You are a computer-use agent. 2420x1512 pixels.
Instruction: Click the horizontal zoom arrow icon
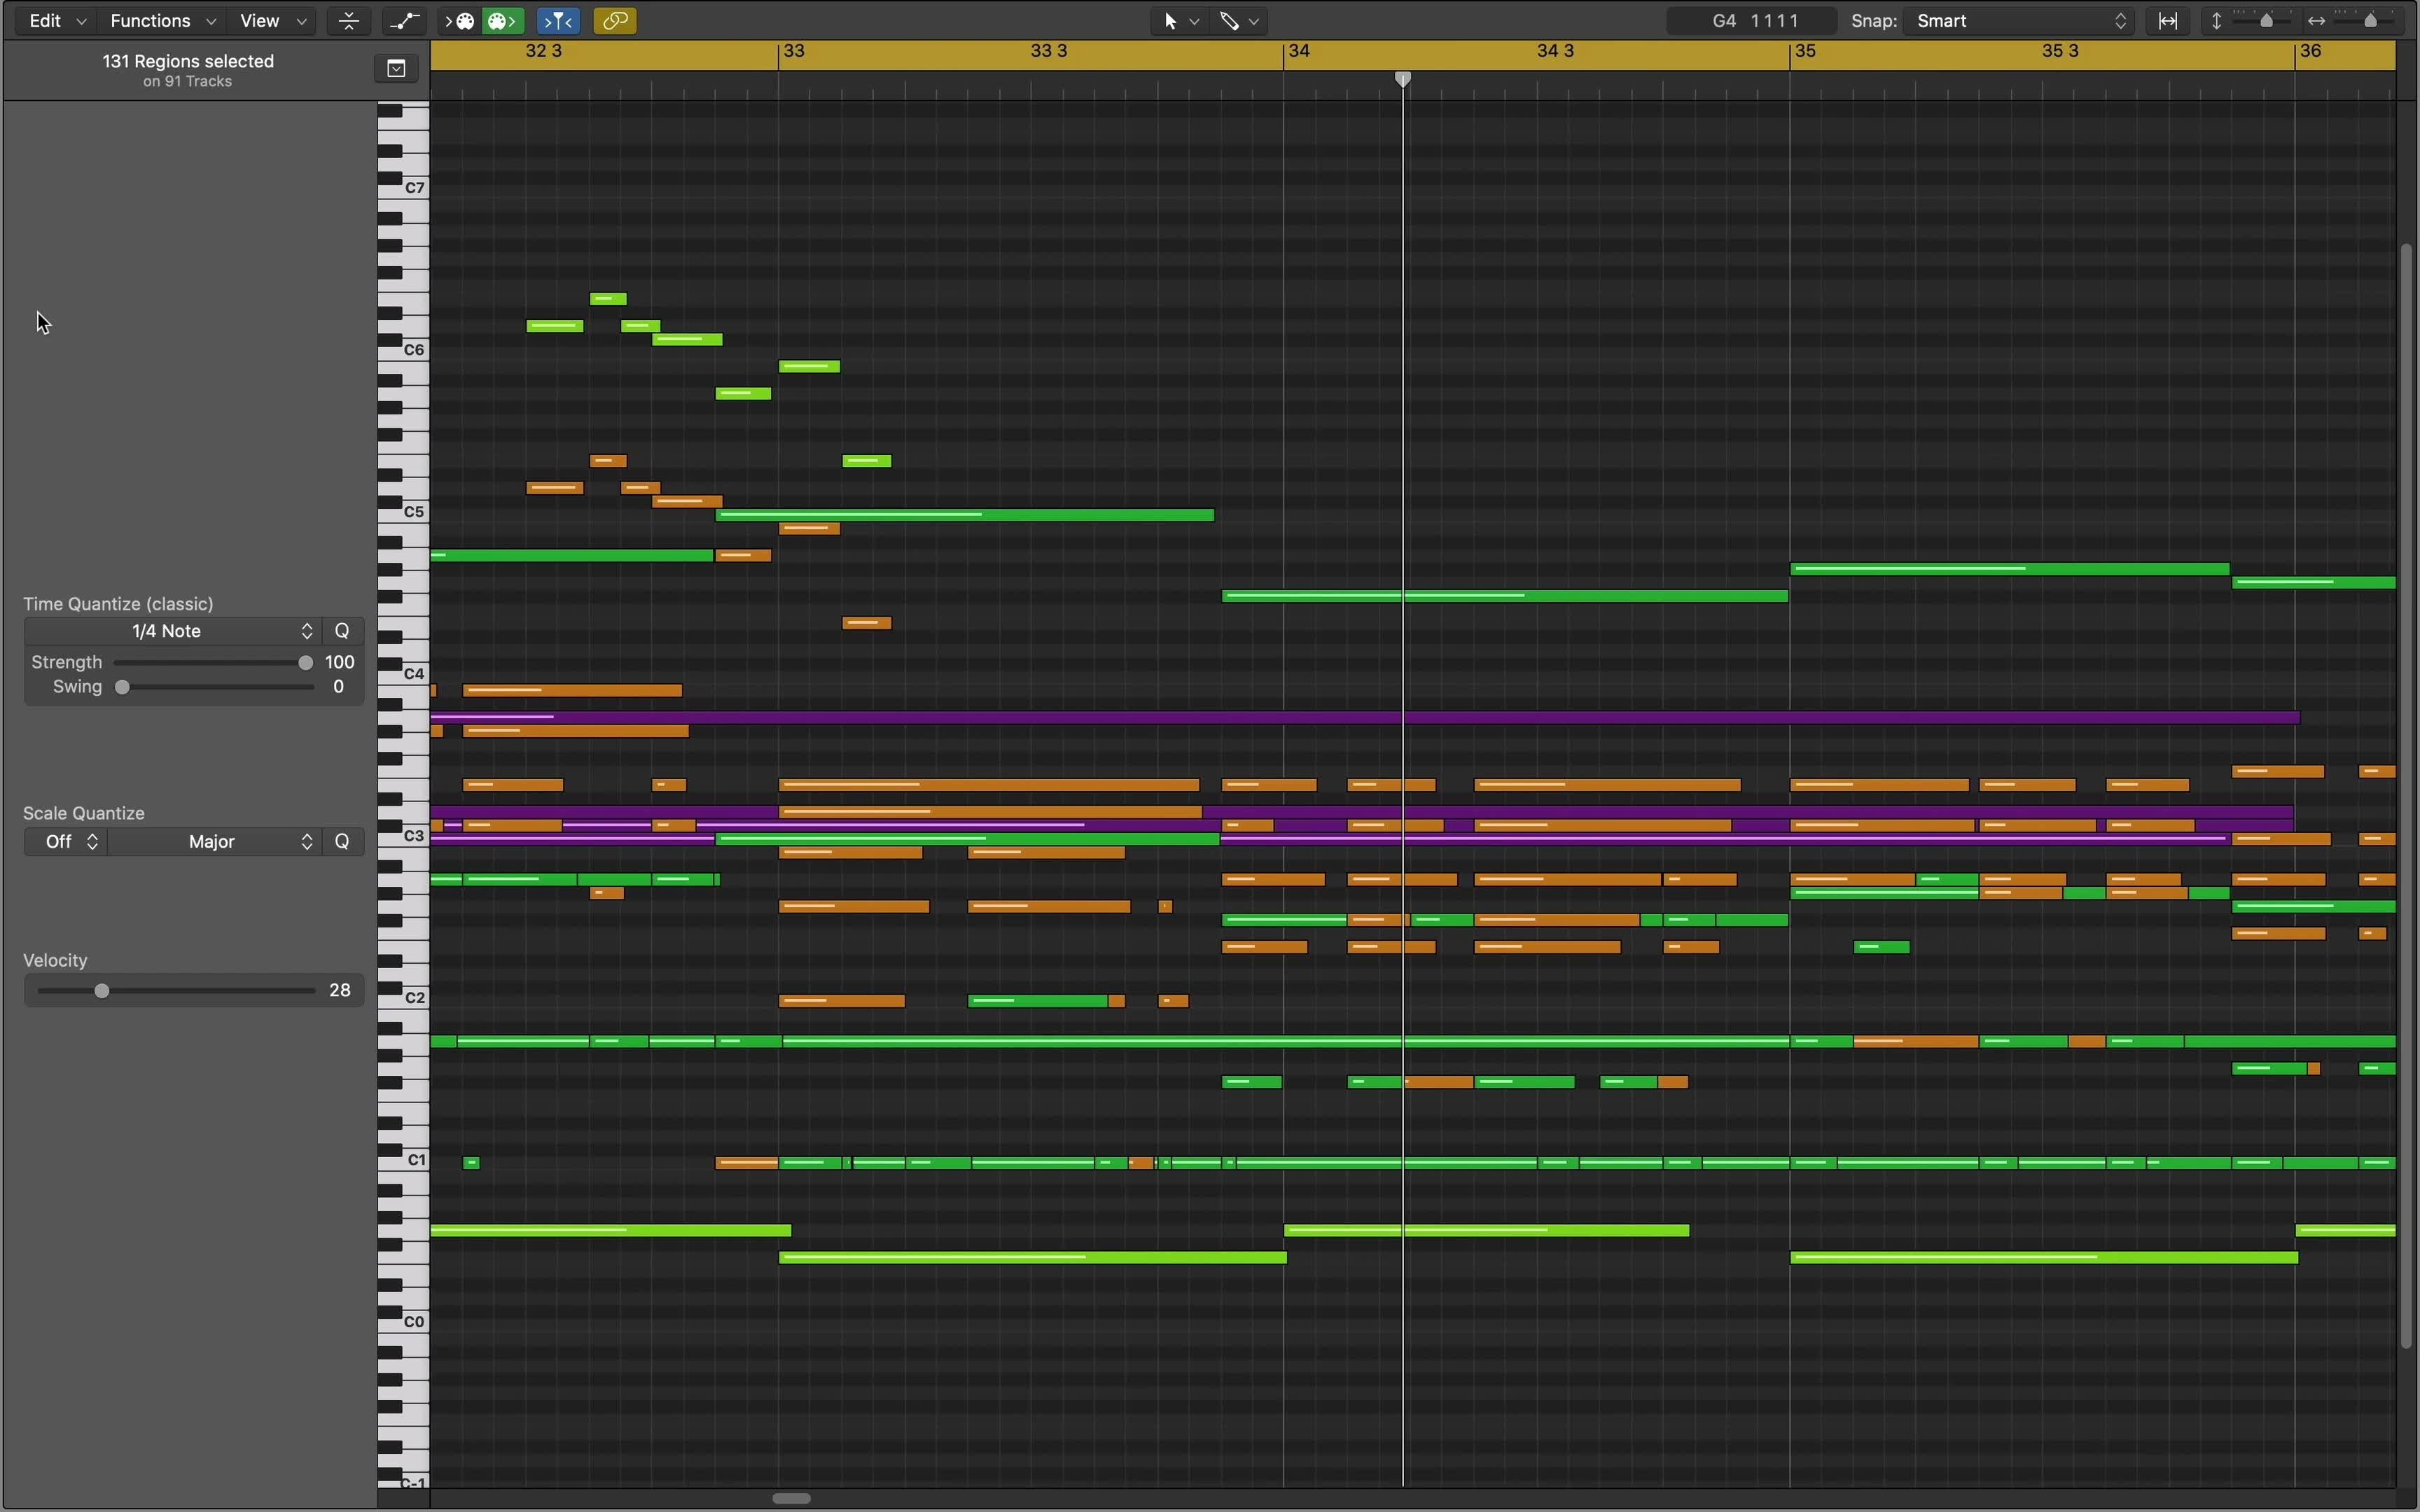[x=2317, y=21]
